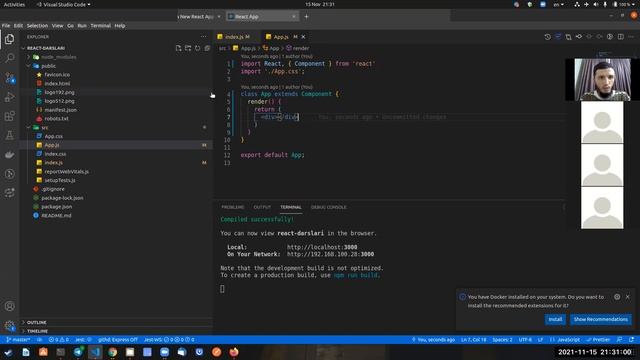Open the Docker view in activity bar

(9, 155)
